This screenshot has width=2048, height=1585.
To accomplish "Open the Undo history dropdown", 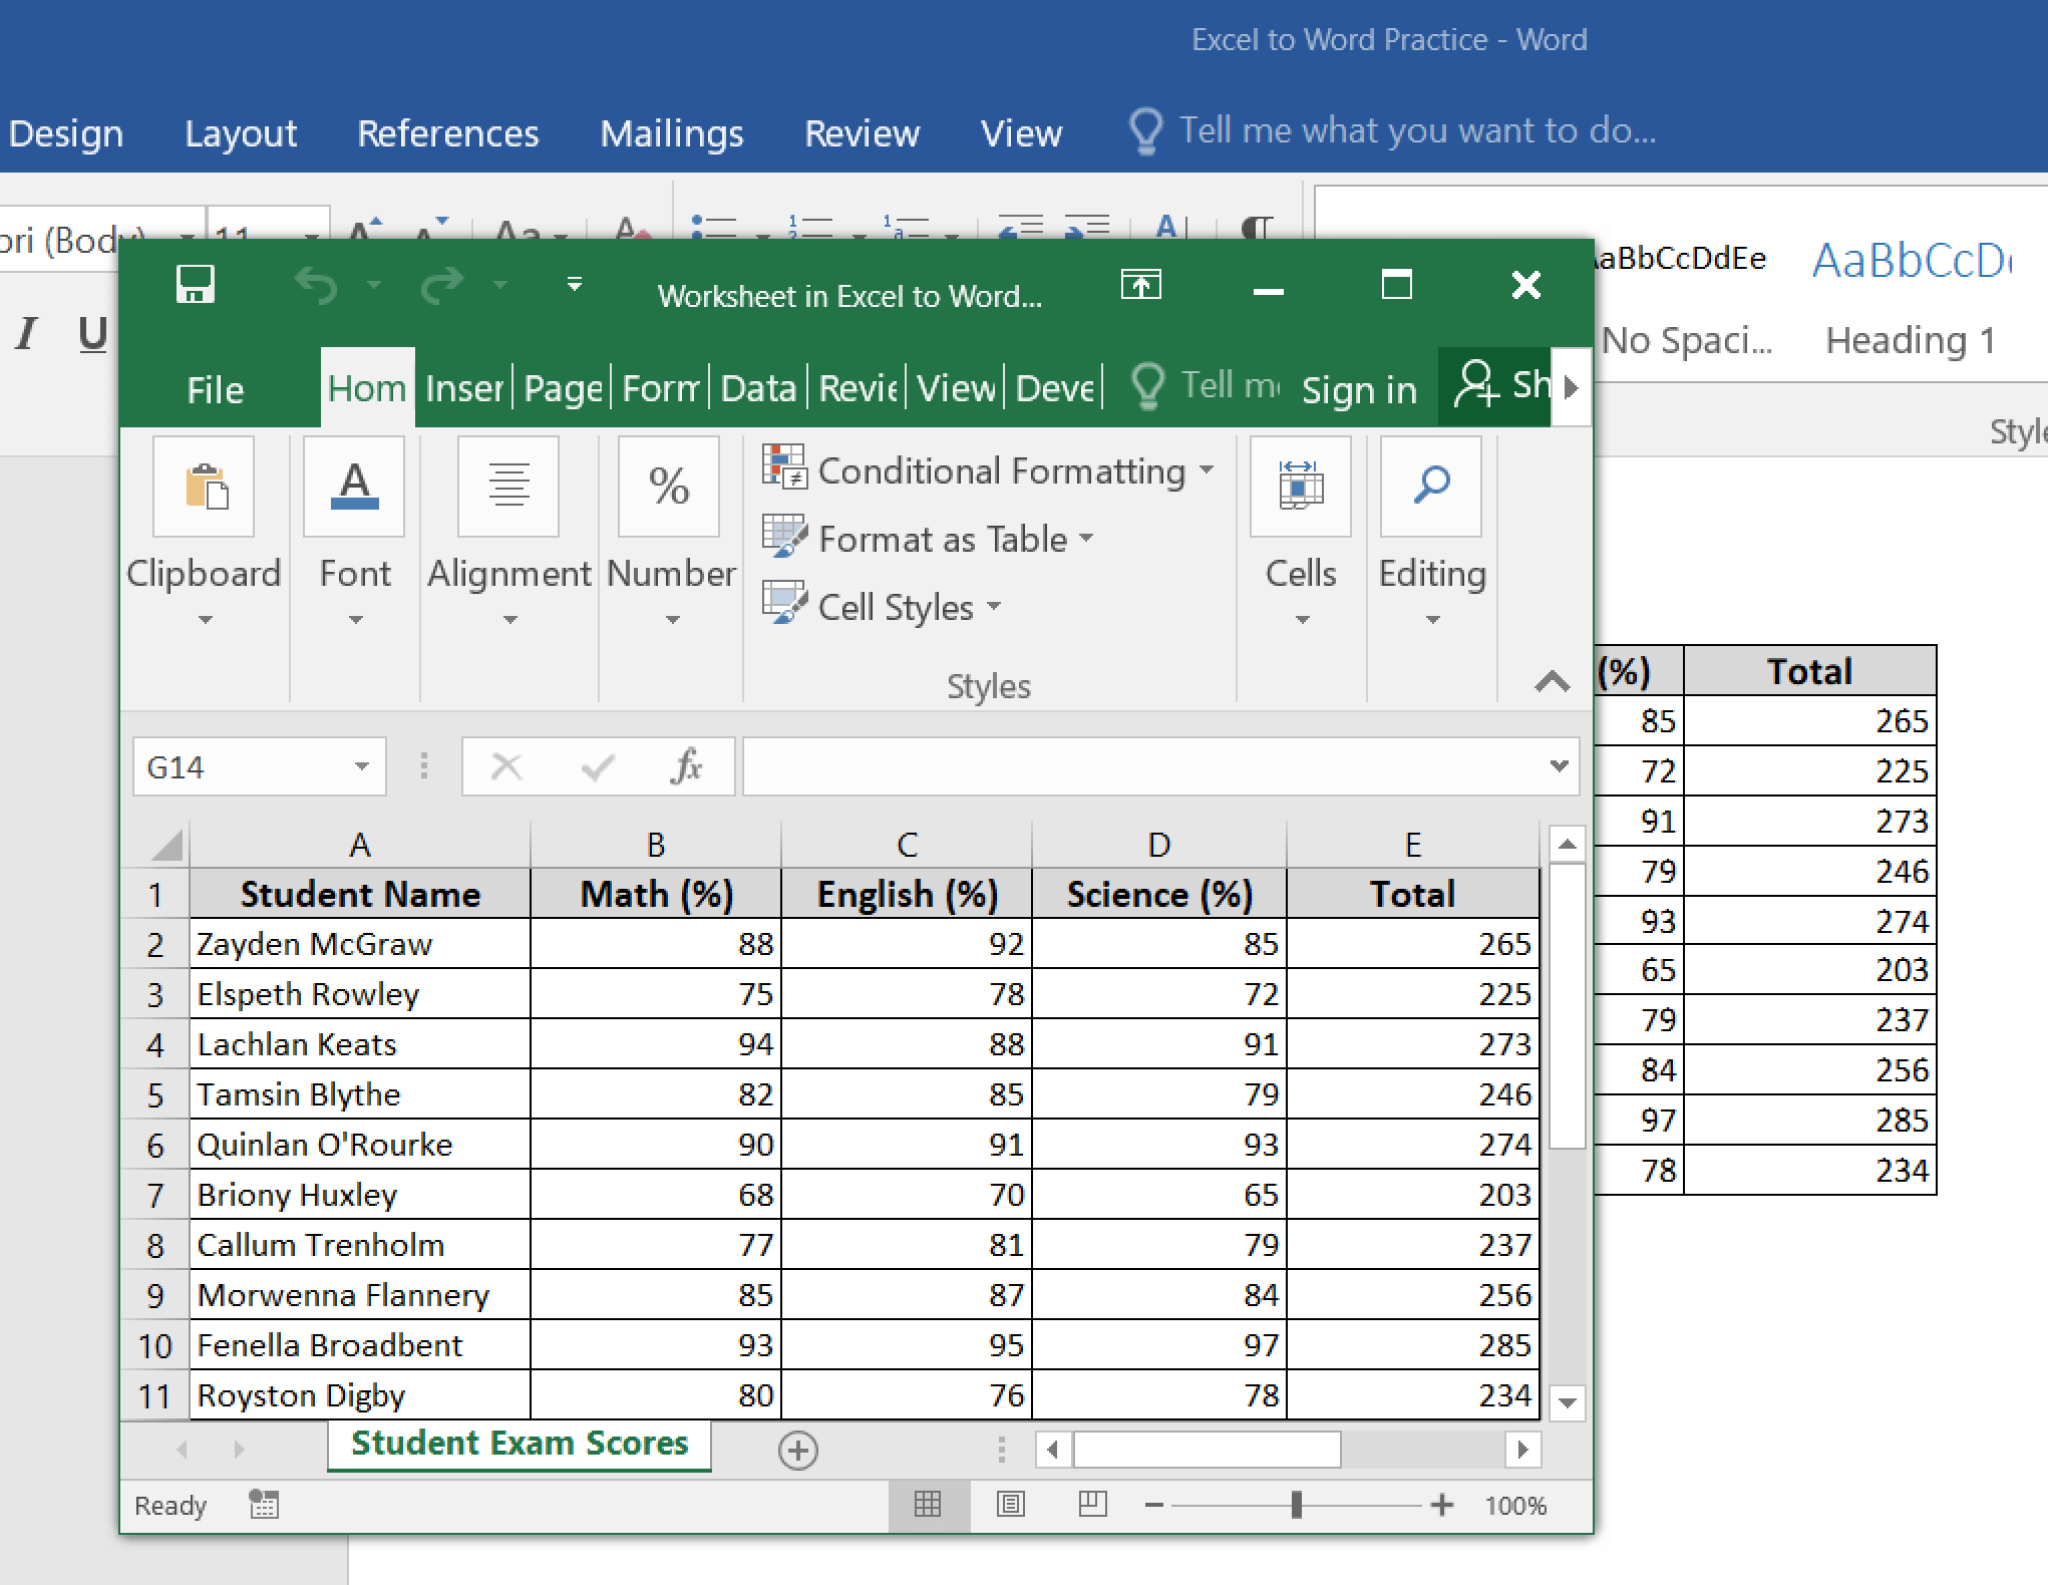I will 374,287.
